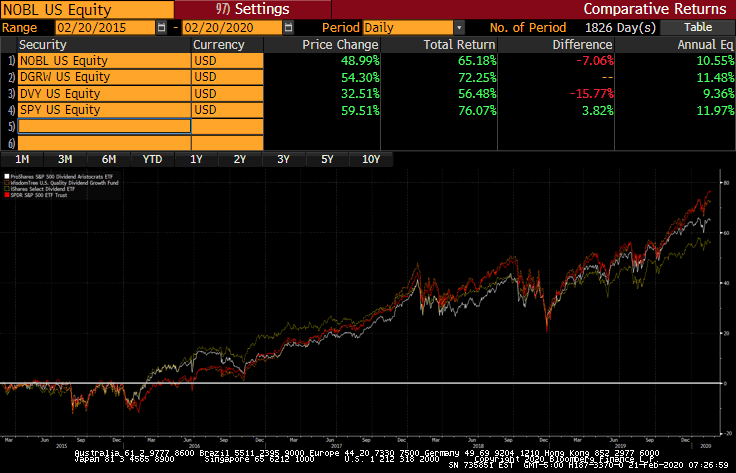
Task: Click the DVY difference value -15.77%
Action: 592,94
